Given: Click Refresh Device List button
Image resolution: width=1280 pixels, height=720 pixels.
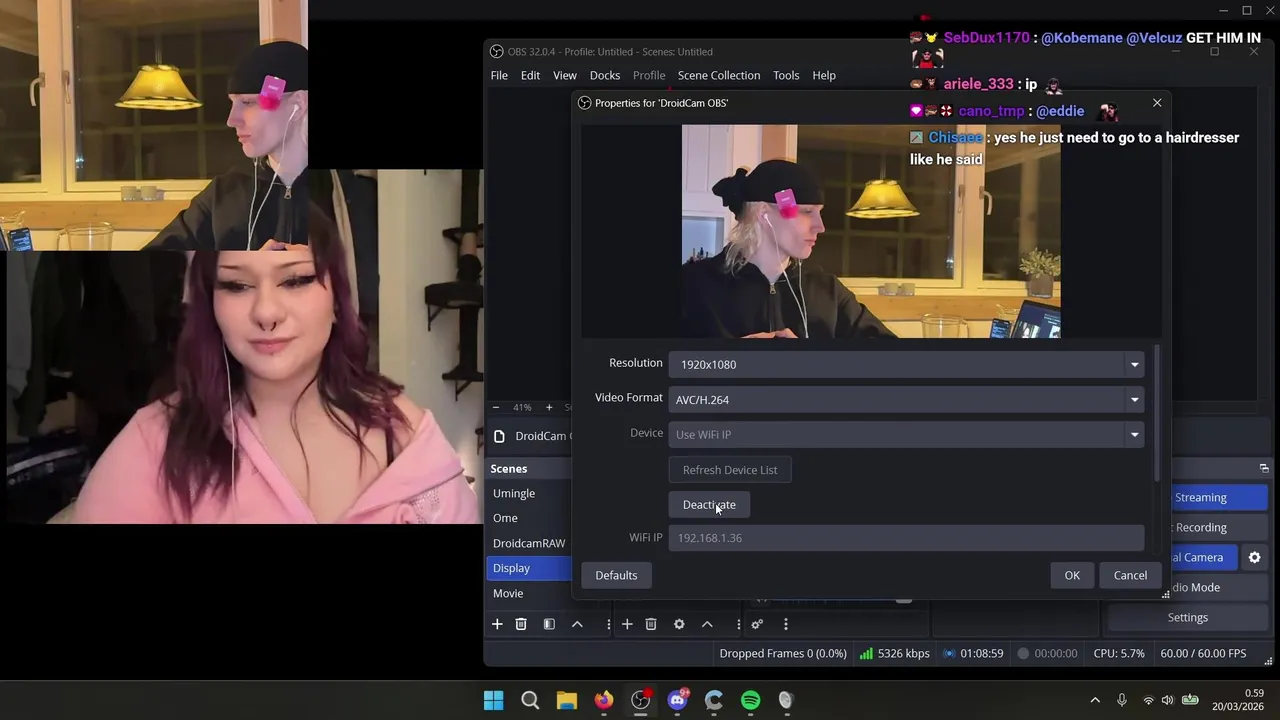Looking at the screenshot, I should [730, 469].
